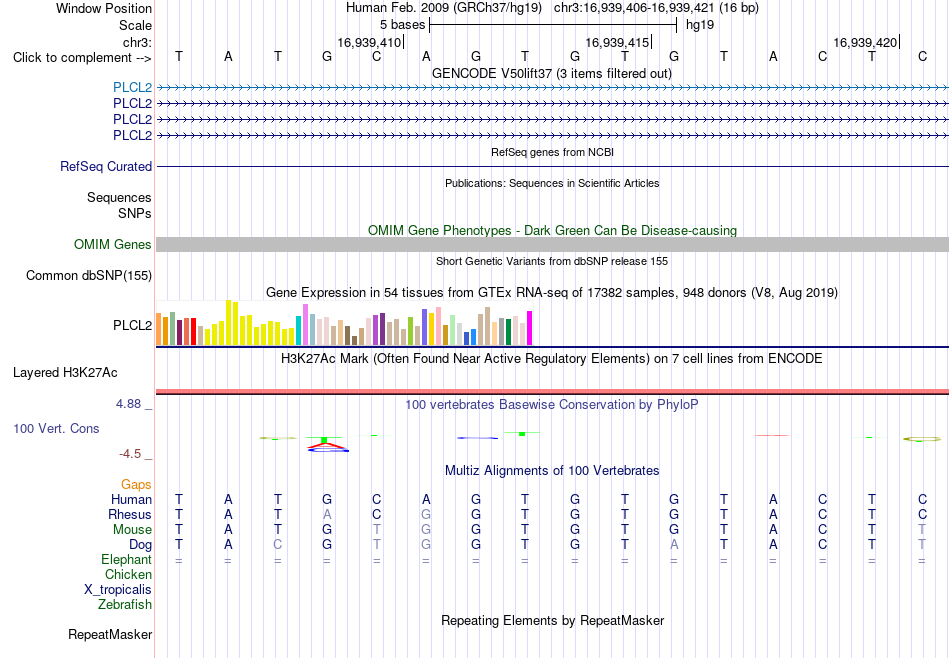Image resolution: width=950 pixels, height=658 pixels.
Task: Click the magenta last GTEx expression bar
Action: [x=530, y=328]
